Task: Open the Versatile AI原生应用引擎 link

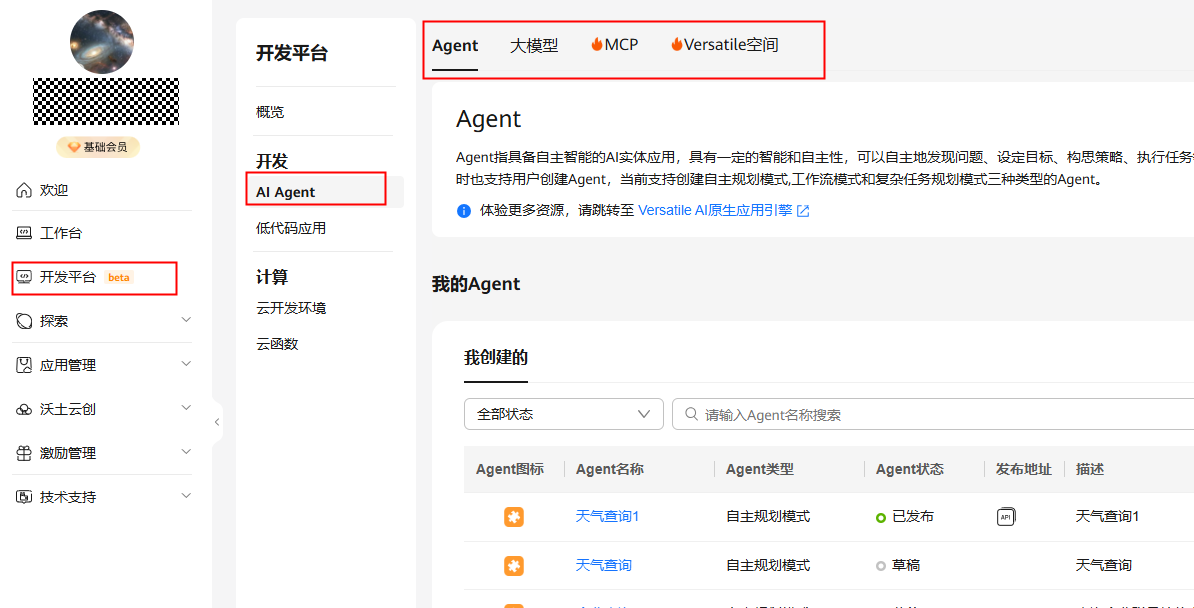Action: pyautogui.click(x=716, y=210)
